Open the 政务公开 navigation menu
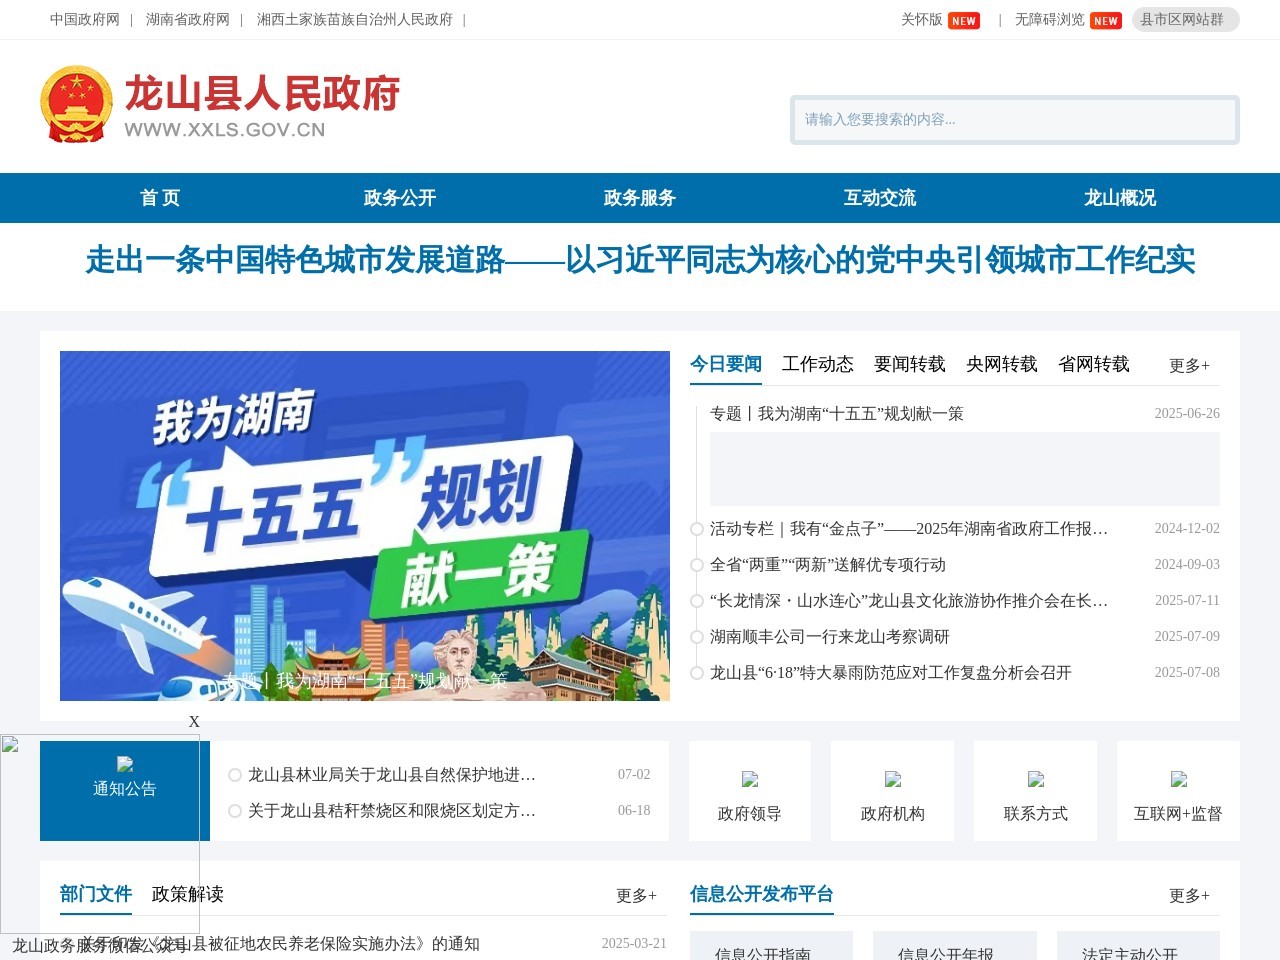 tap(400, 198)
